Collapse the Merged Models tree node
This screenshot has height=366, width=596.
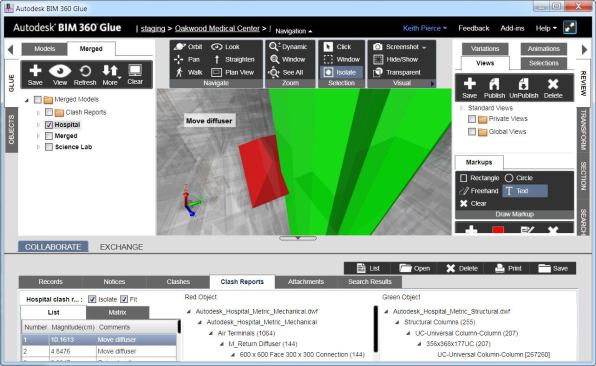pos(27,100)
